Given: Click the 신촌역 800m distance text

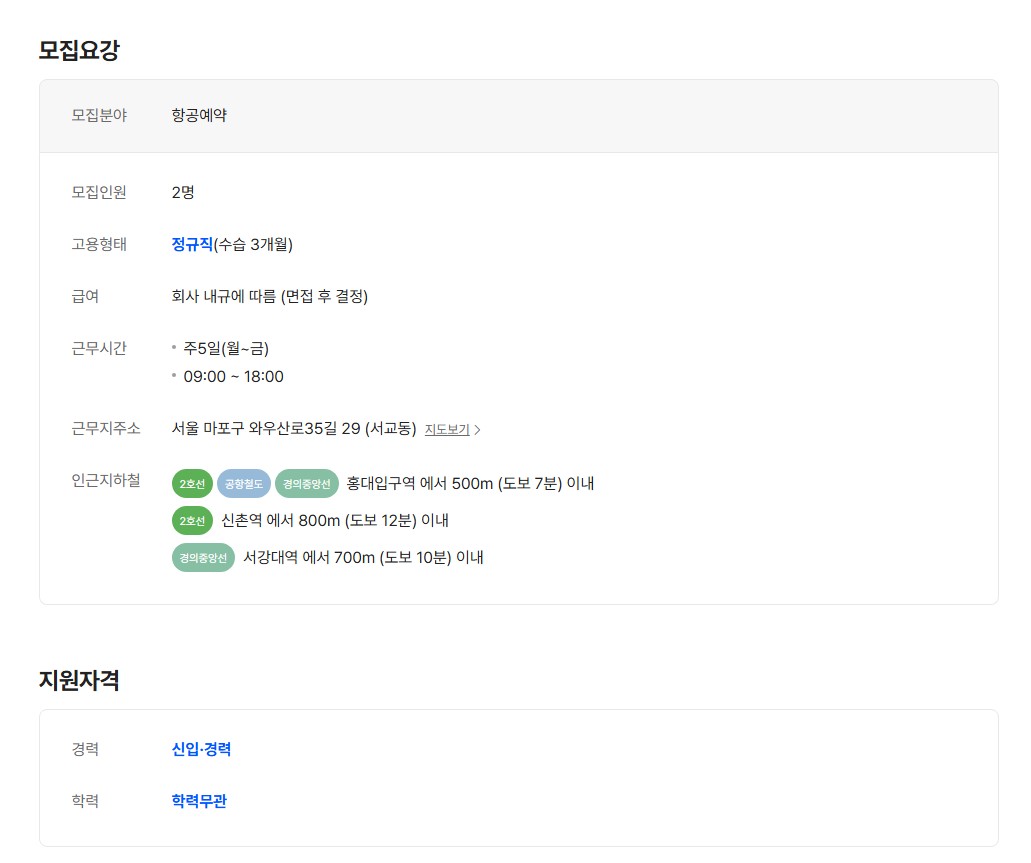Looking at the screenshot, I should coord(335,521).
